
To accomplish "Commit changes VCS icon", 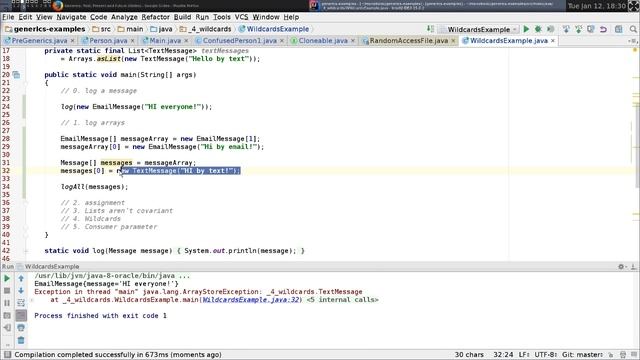I will pos(578,29).
